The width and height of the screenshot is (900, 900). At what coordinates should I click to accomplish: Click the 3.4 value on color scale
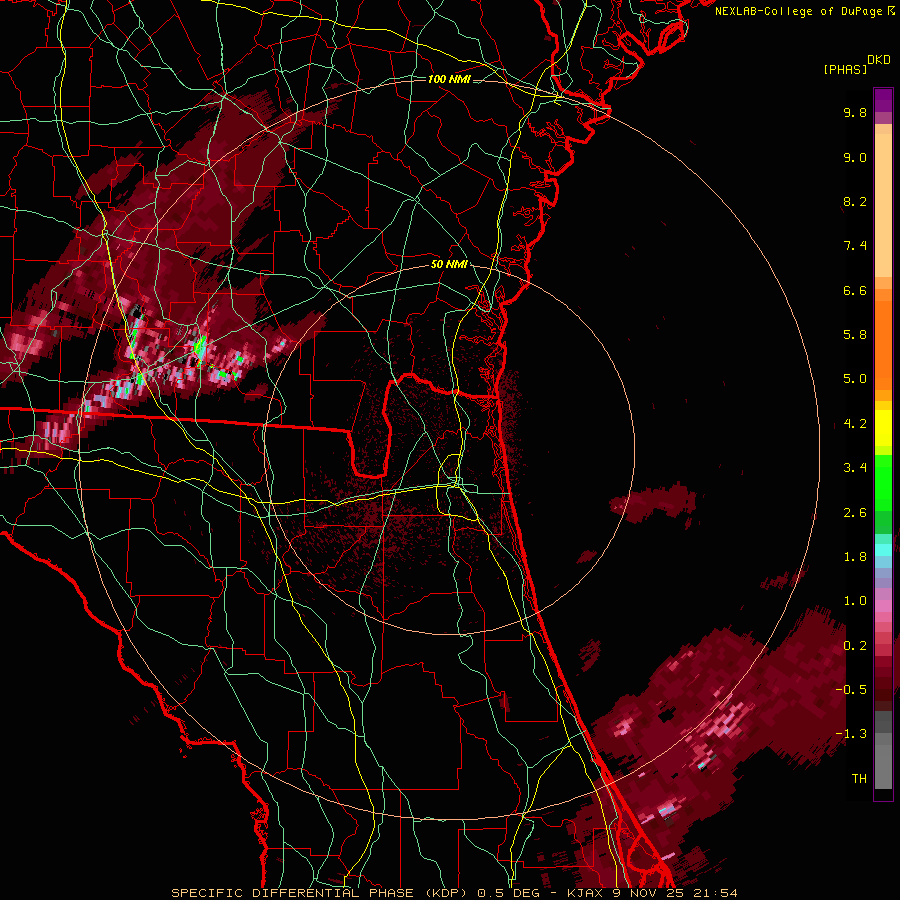855,468
